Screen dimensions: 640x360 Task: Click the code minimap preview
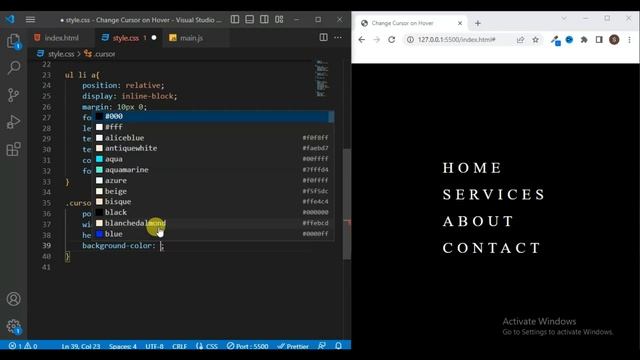[322, 78]
